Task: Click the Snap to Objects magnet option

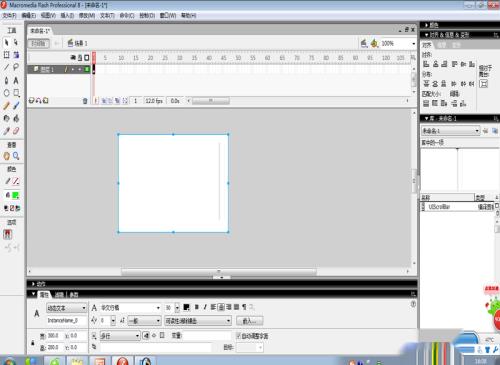Action: click(7, 234)
